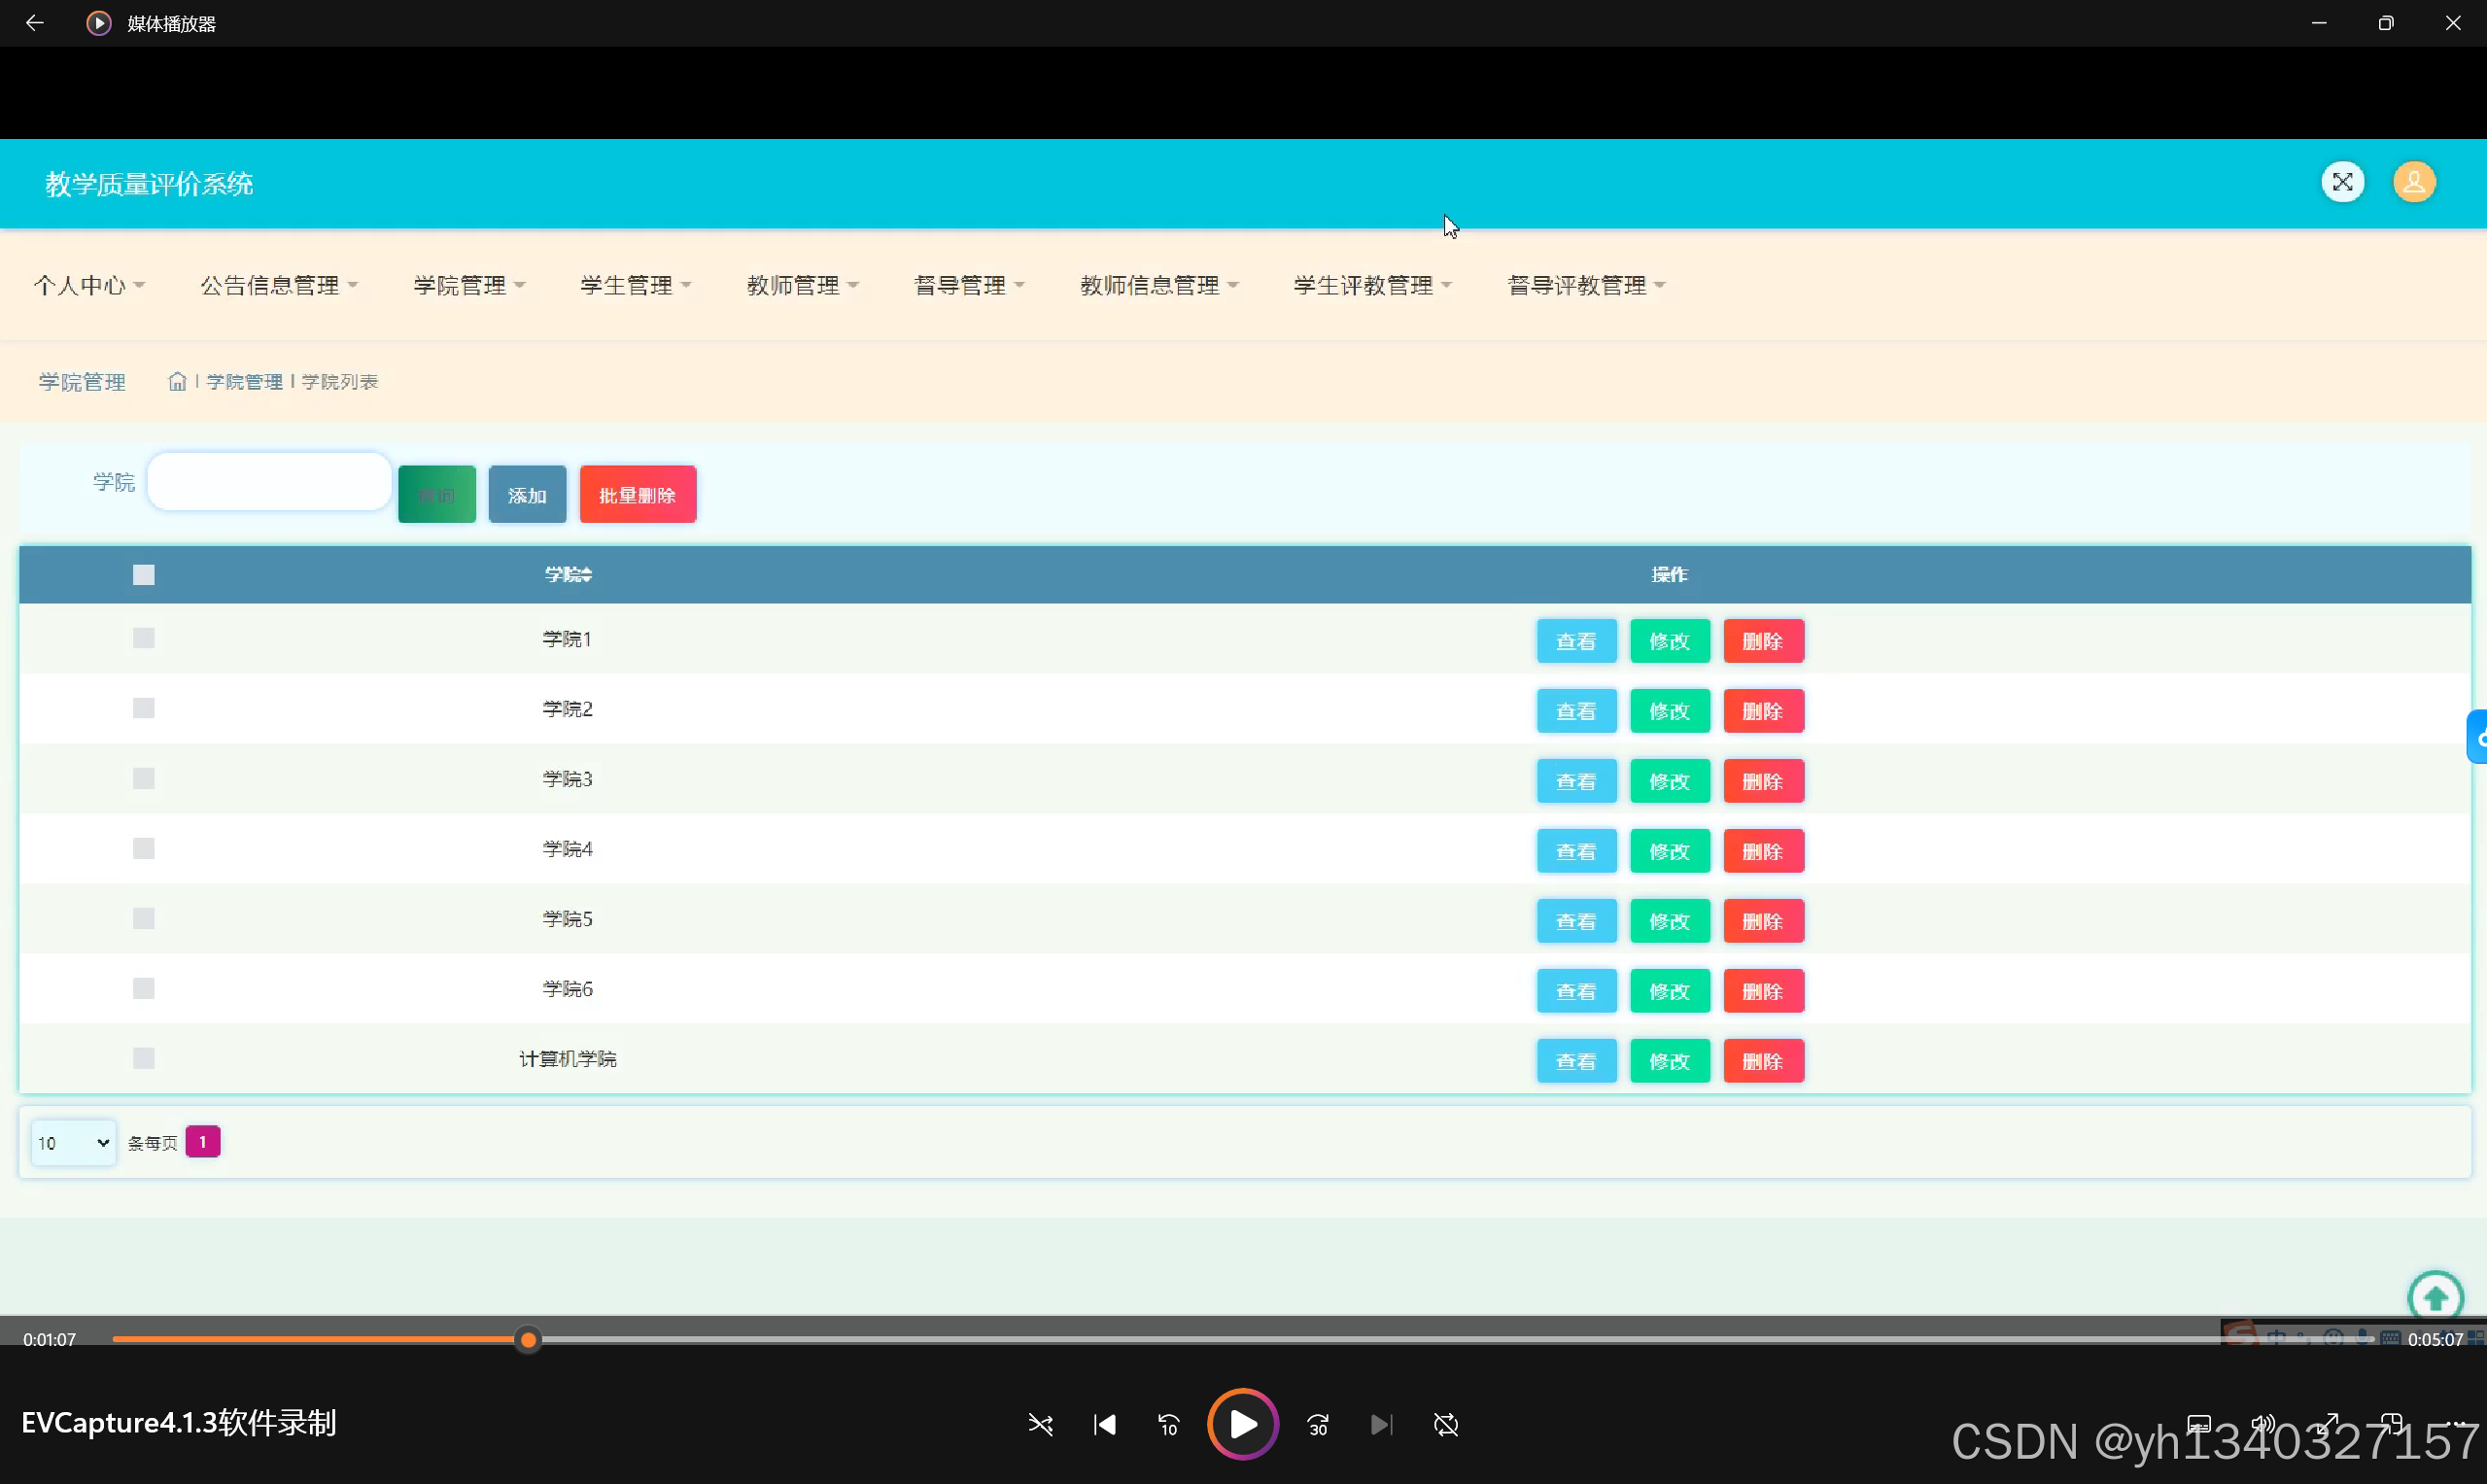
Task: Open the rows-per-page dropdown showing 10
Action: coord(73,1143)
